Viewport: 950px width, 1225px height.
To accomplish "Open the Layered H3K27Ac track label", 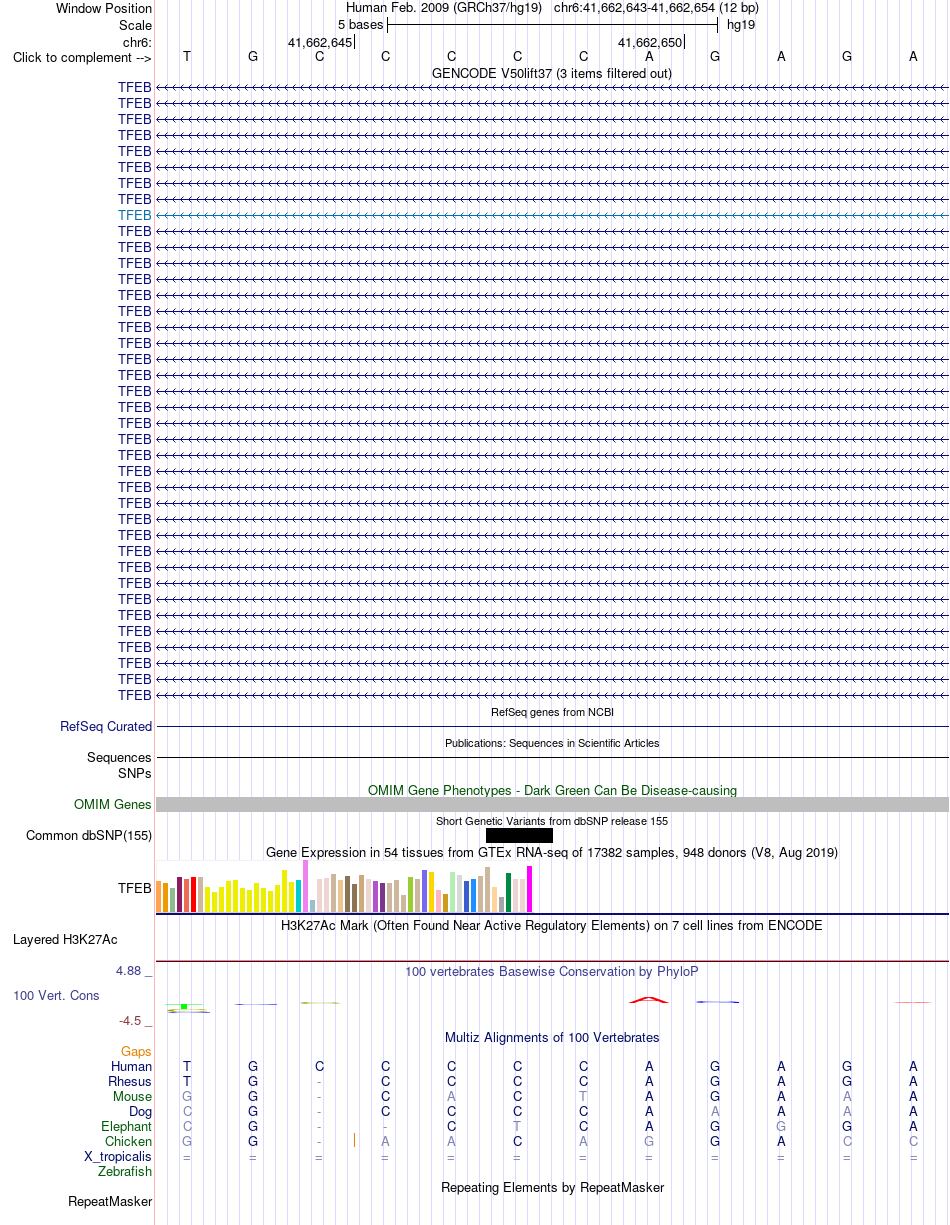I will (65, 940).
